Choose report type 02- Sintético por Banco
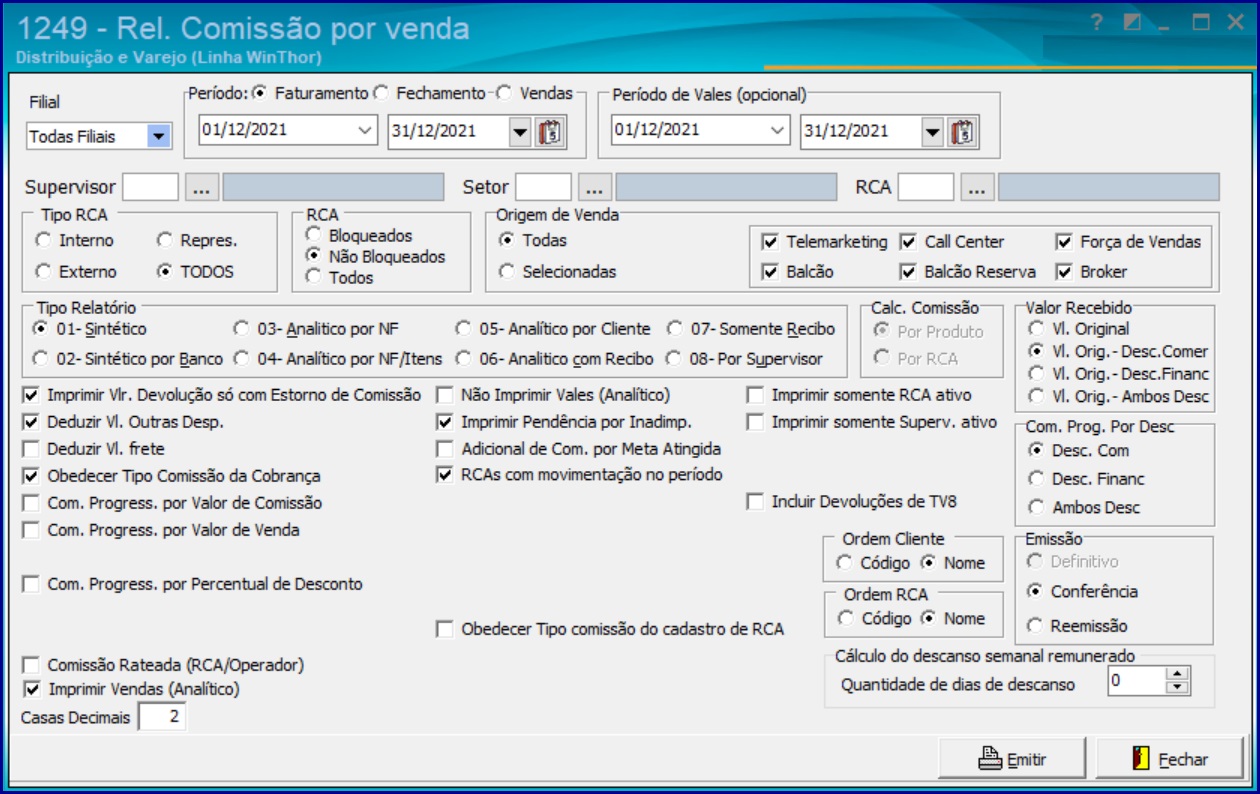This screenshot has height=794, width=1260. 129,359
